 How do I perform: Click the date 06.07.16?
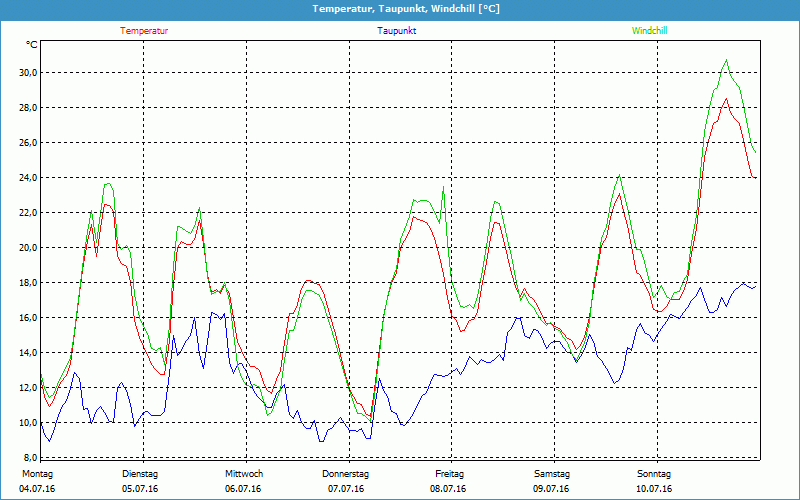pyautogui.click(x=243, y=489)
